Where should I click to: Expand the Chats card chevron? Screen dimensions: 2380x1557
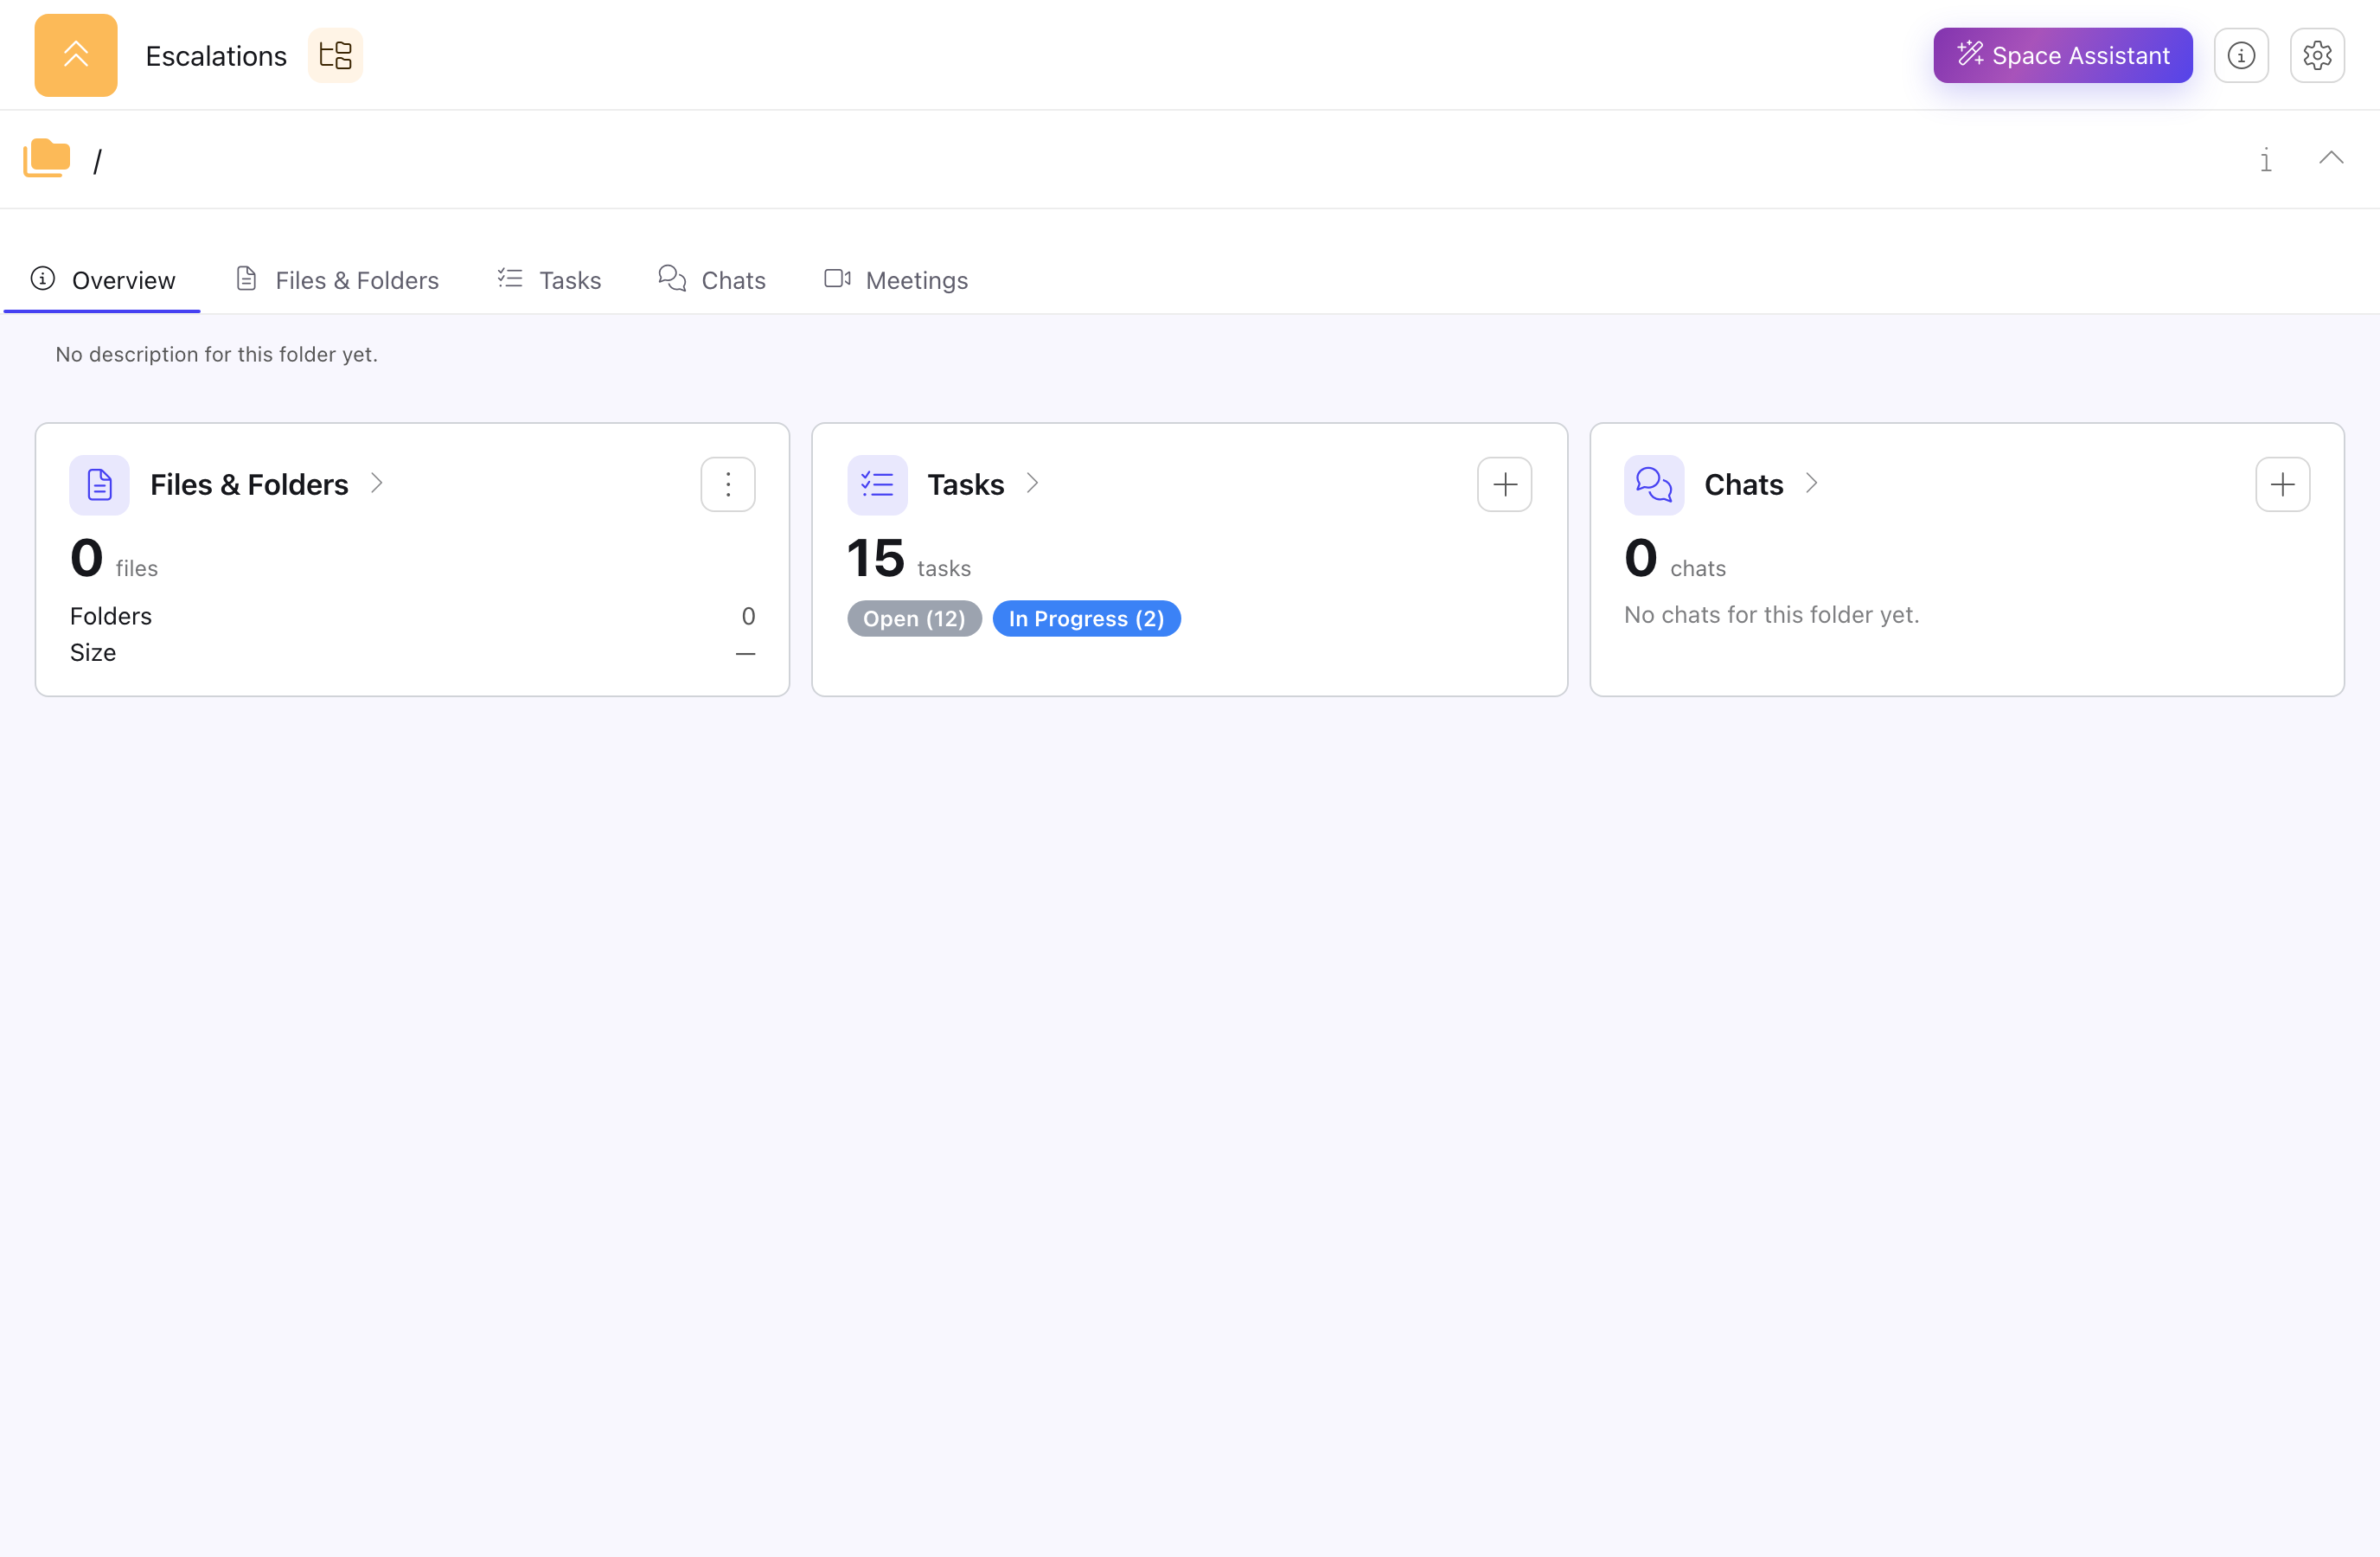click(x=1811, y=483)
